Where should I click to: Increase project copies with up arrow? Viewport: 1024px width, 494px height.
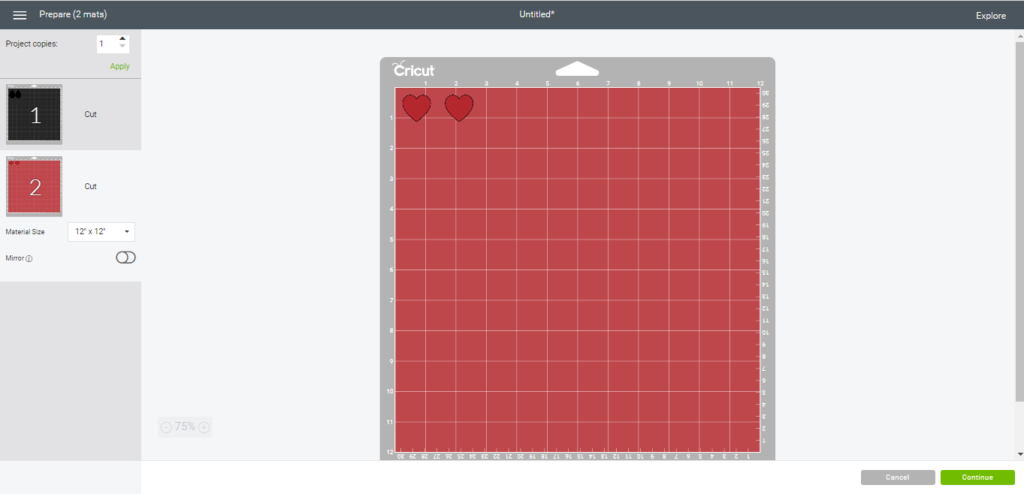pos(123,39)
